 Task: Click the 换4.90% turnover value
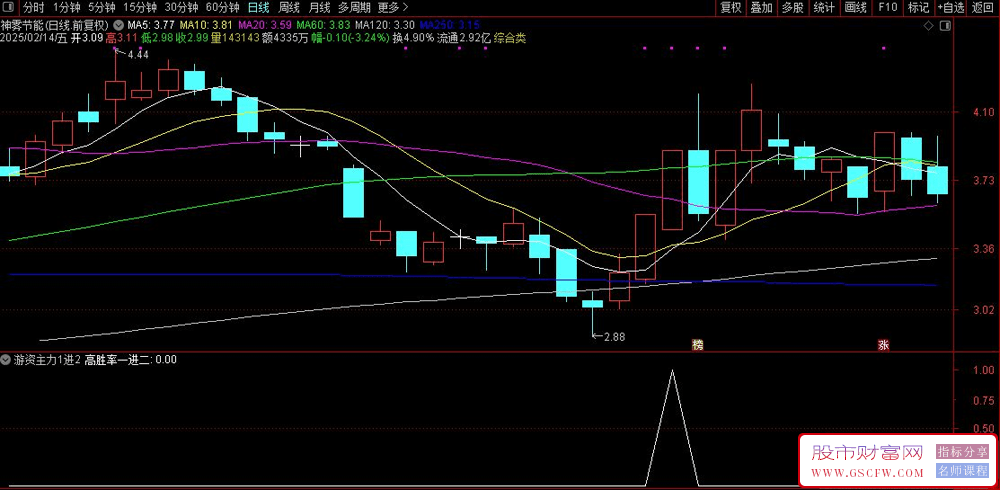[414, 38]
